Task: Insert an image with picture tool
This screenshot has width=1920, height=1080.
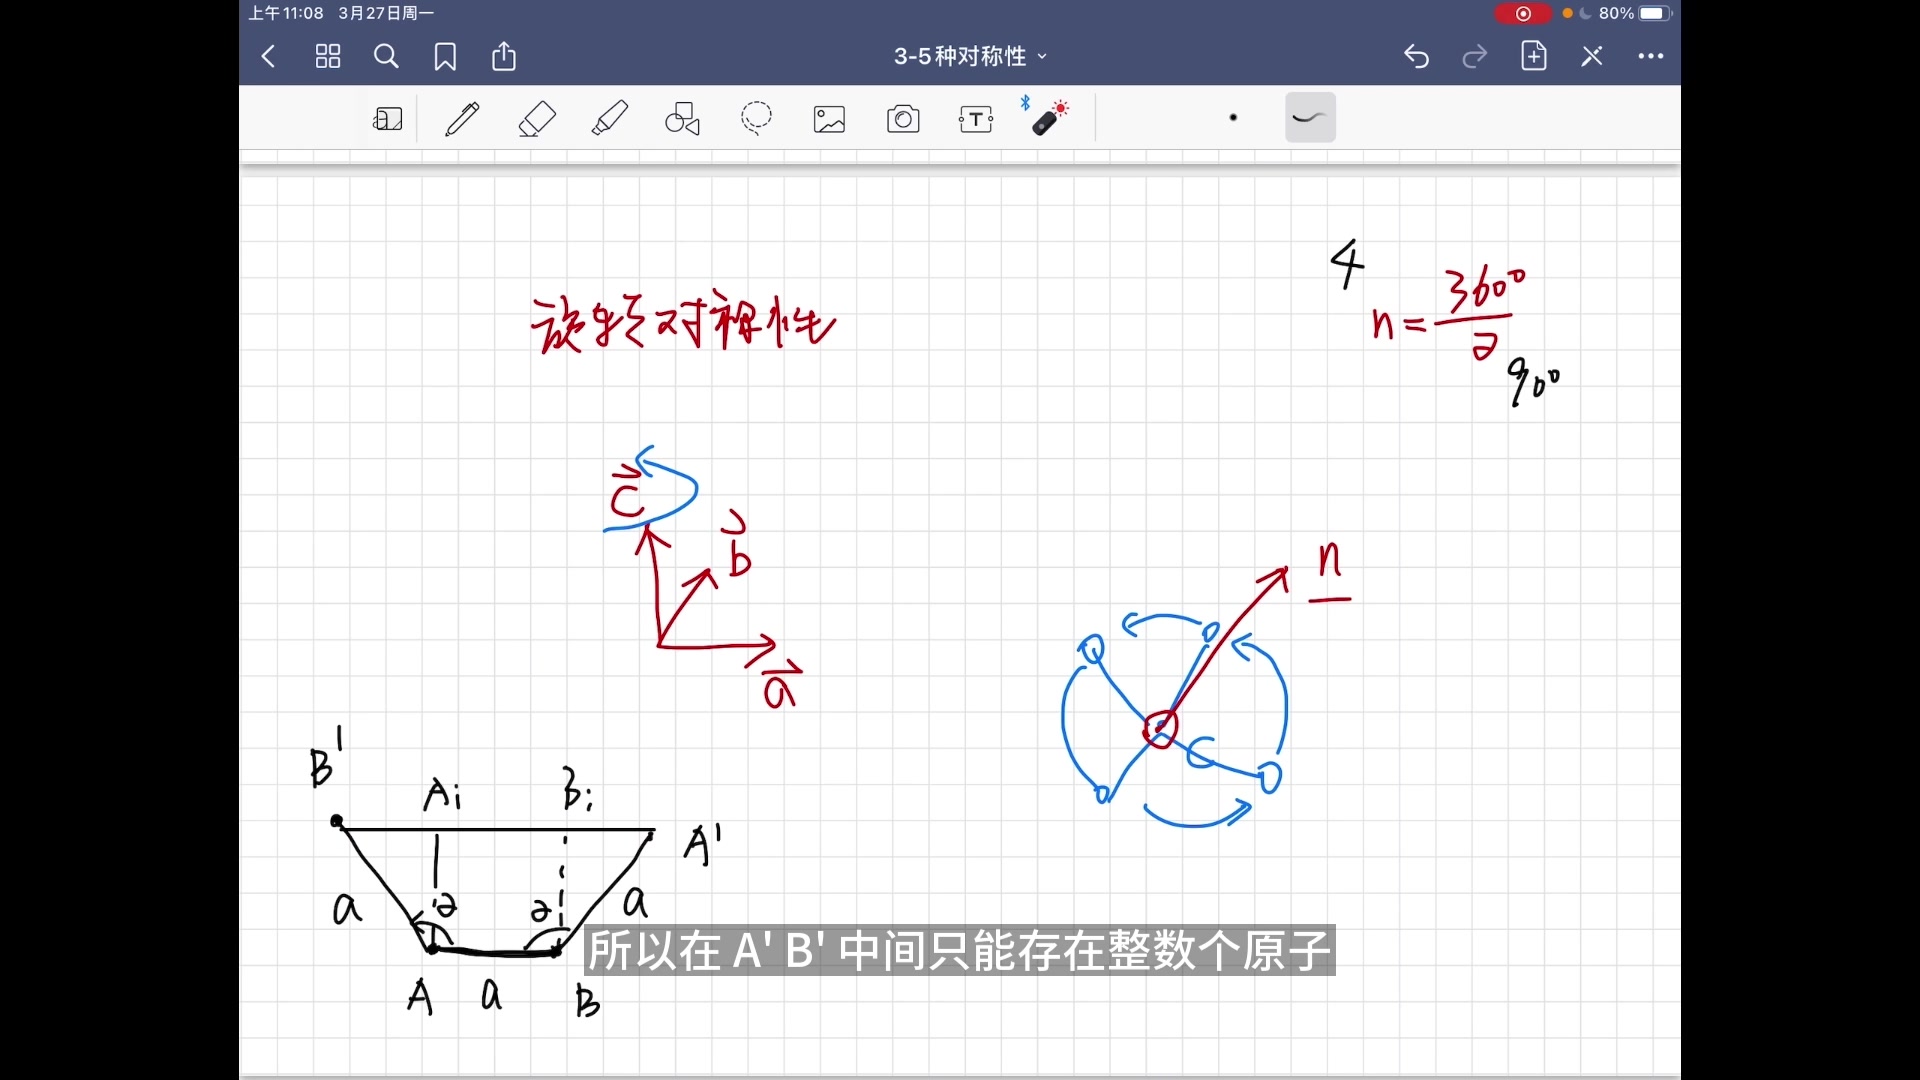Action: [x=830, y=120]
